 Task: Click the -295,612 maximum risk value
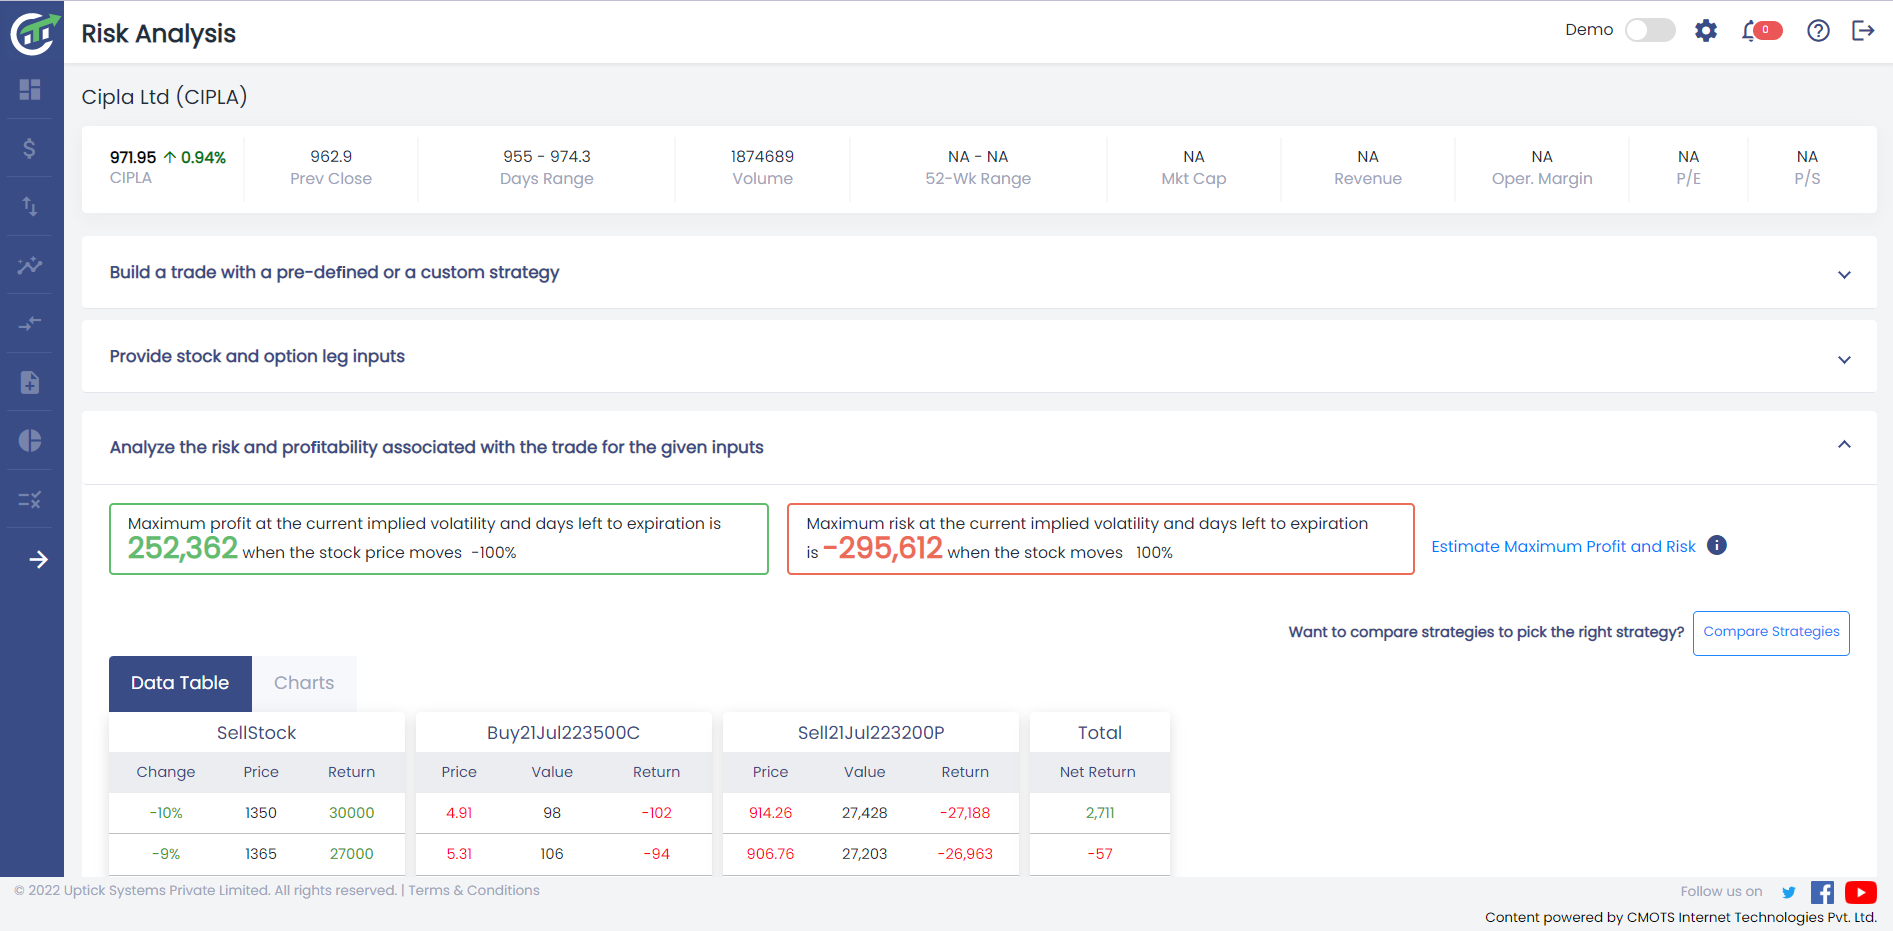click(883, 548)
